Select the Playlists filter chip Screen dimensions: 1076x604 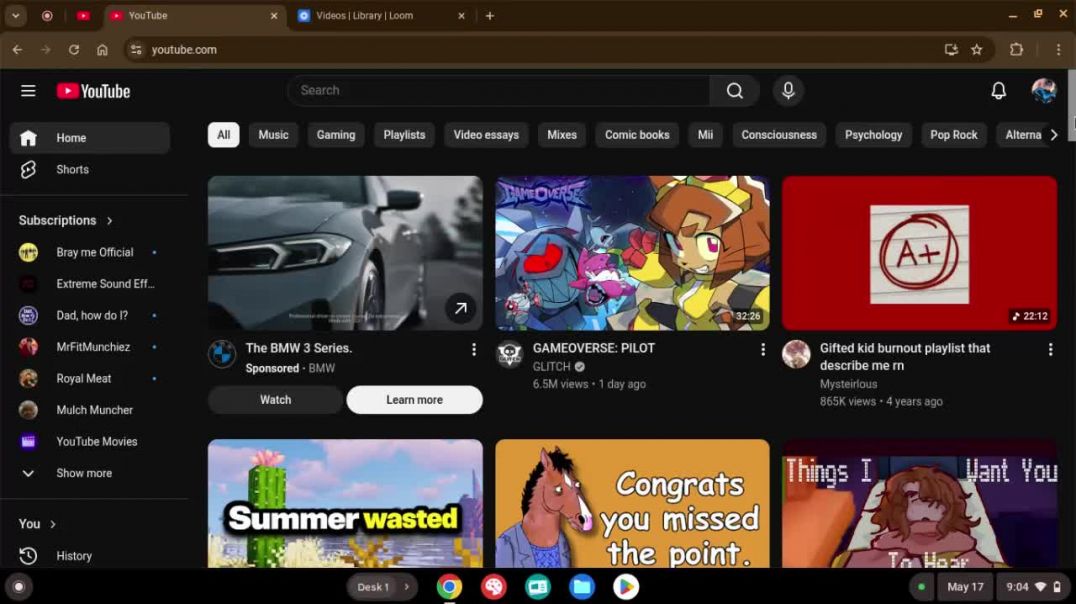(404, 135)
